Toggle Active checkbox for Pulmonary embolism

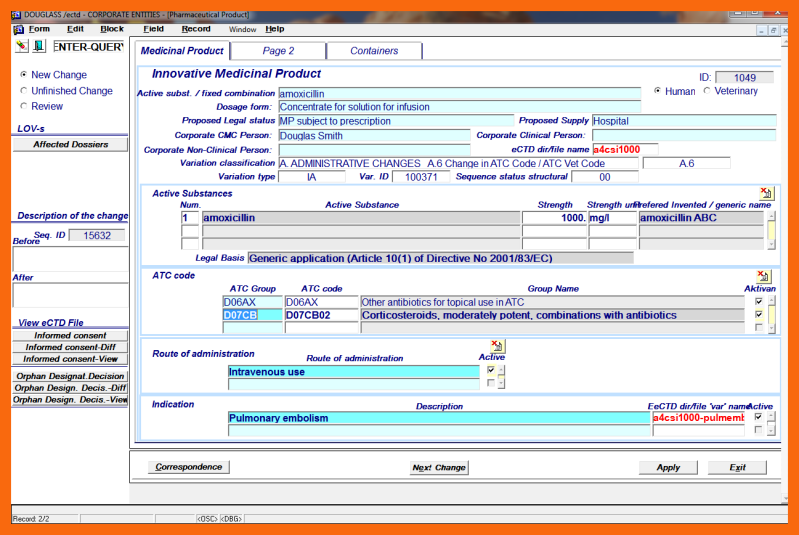point(759,417)
